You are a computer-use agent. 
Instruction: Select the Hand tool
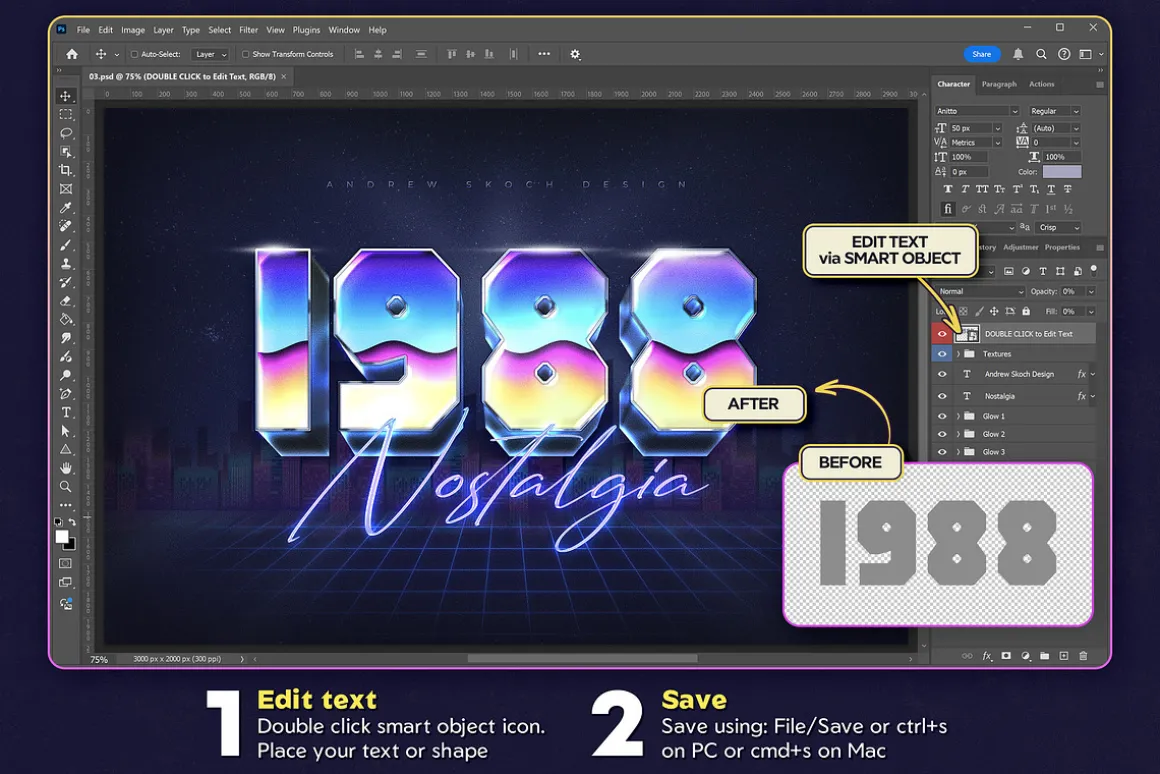click(66, 468)
